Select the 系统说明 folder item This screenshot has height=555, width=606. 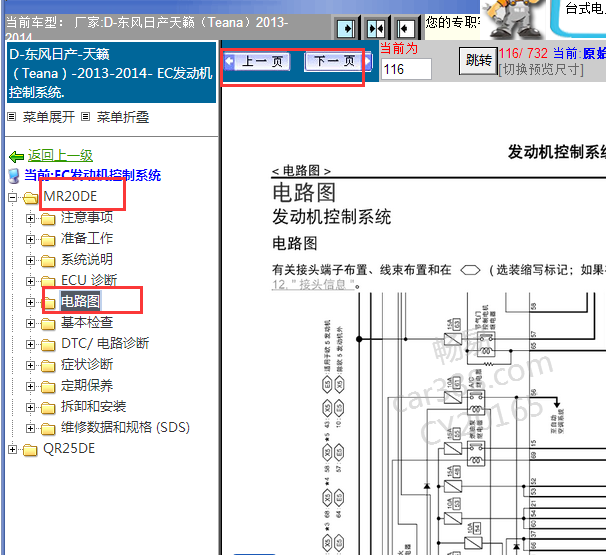87,259
